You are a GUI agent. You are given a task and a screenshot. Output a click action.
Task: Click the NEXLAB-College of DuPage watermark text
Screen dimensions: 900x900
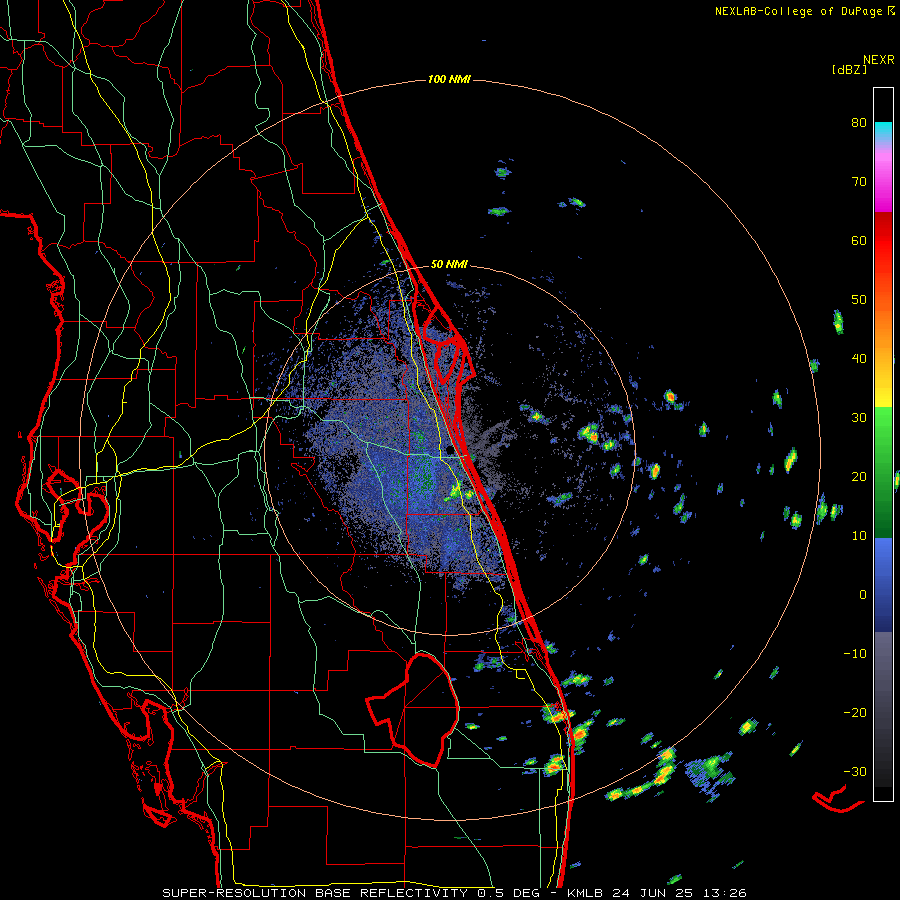point(799,11)
